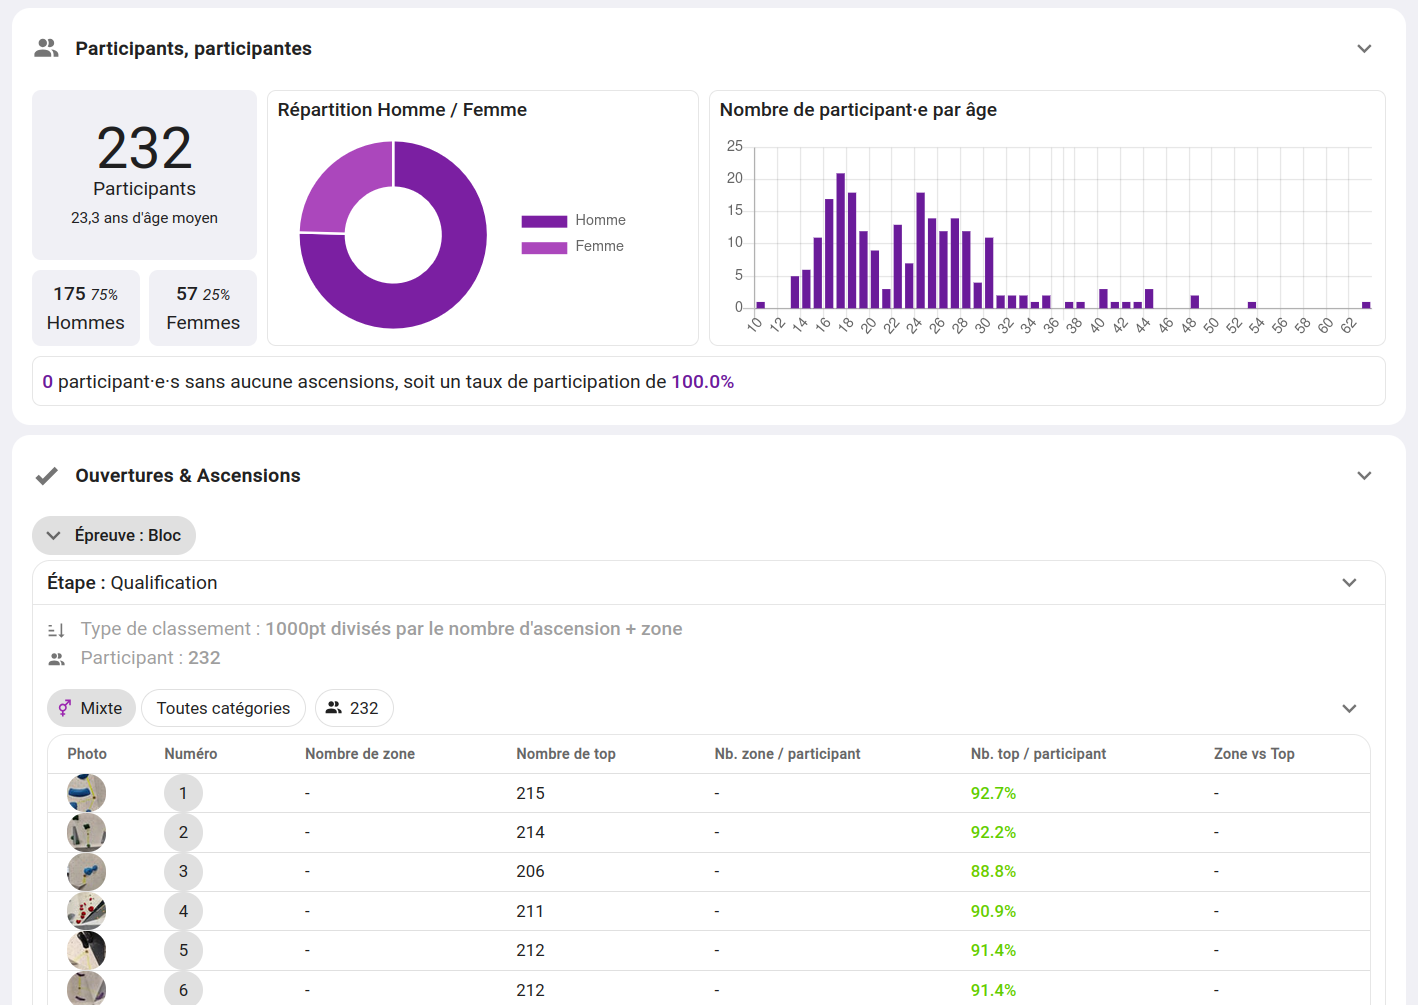Toggle the Mixte gender filter
This screenshot has height=1005, width=1418.
91,708
